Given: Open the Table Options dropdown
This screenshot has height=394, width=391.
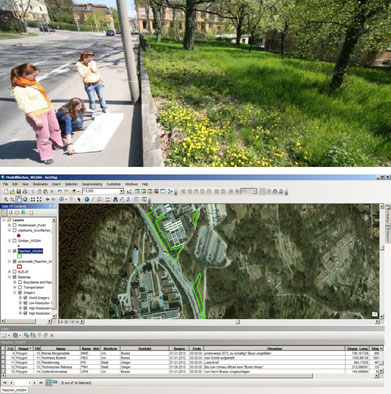Looking at the screenshot, I should 6,335.
